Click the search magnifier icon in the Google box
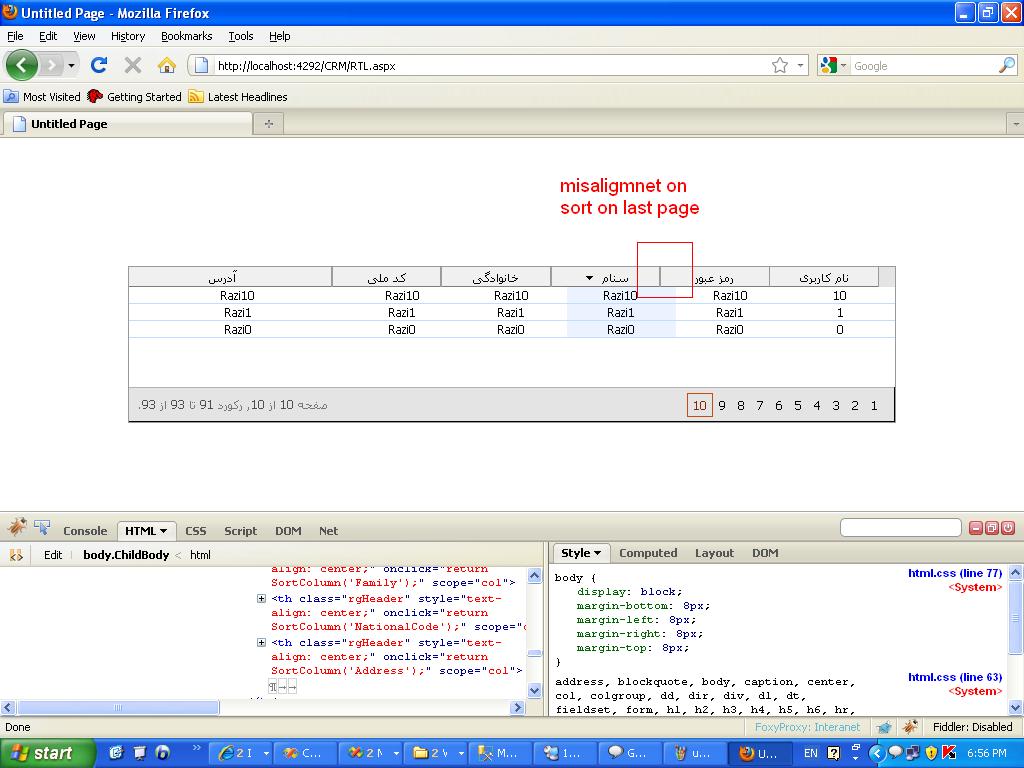This screenshot has width=1024, height=768. tap(1006, 65)
